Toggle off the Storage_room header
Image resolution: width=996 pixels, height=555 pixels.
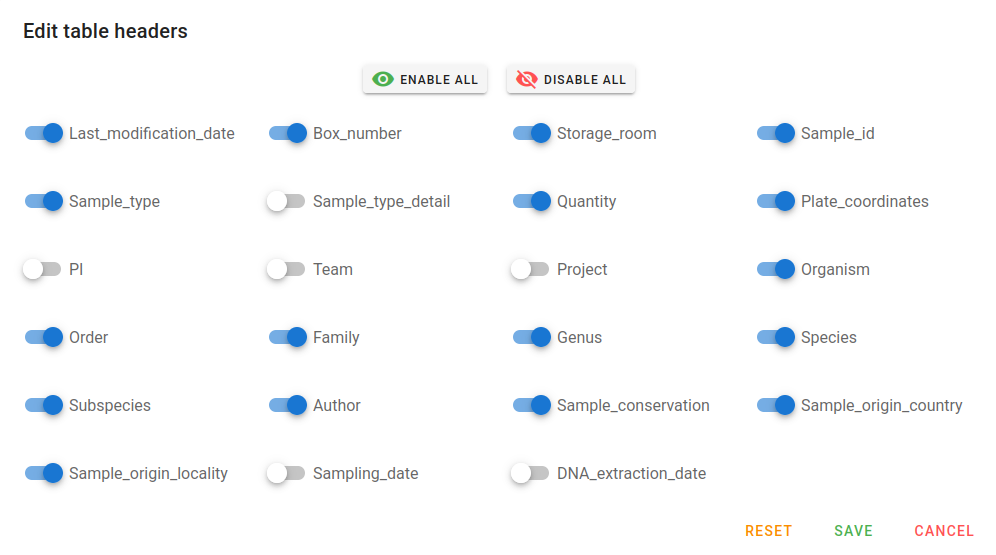coord(532,133)
